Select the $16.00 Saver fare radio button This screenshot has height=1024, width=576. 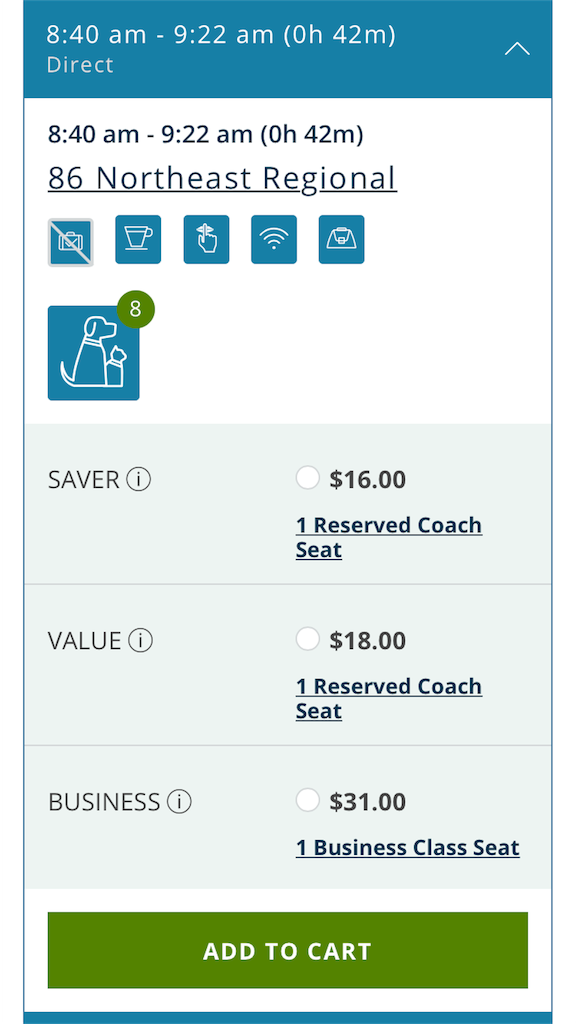pyautogui.click(x=308, y=477)
